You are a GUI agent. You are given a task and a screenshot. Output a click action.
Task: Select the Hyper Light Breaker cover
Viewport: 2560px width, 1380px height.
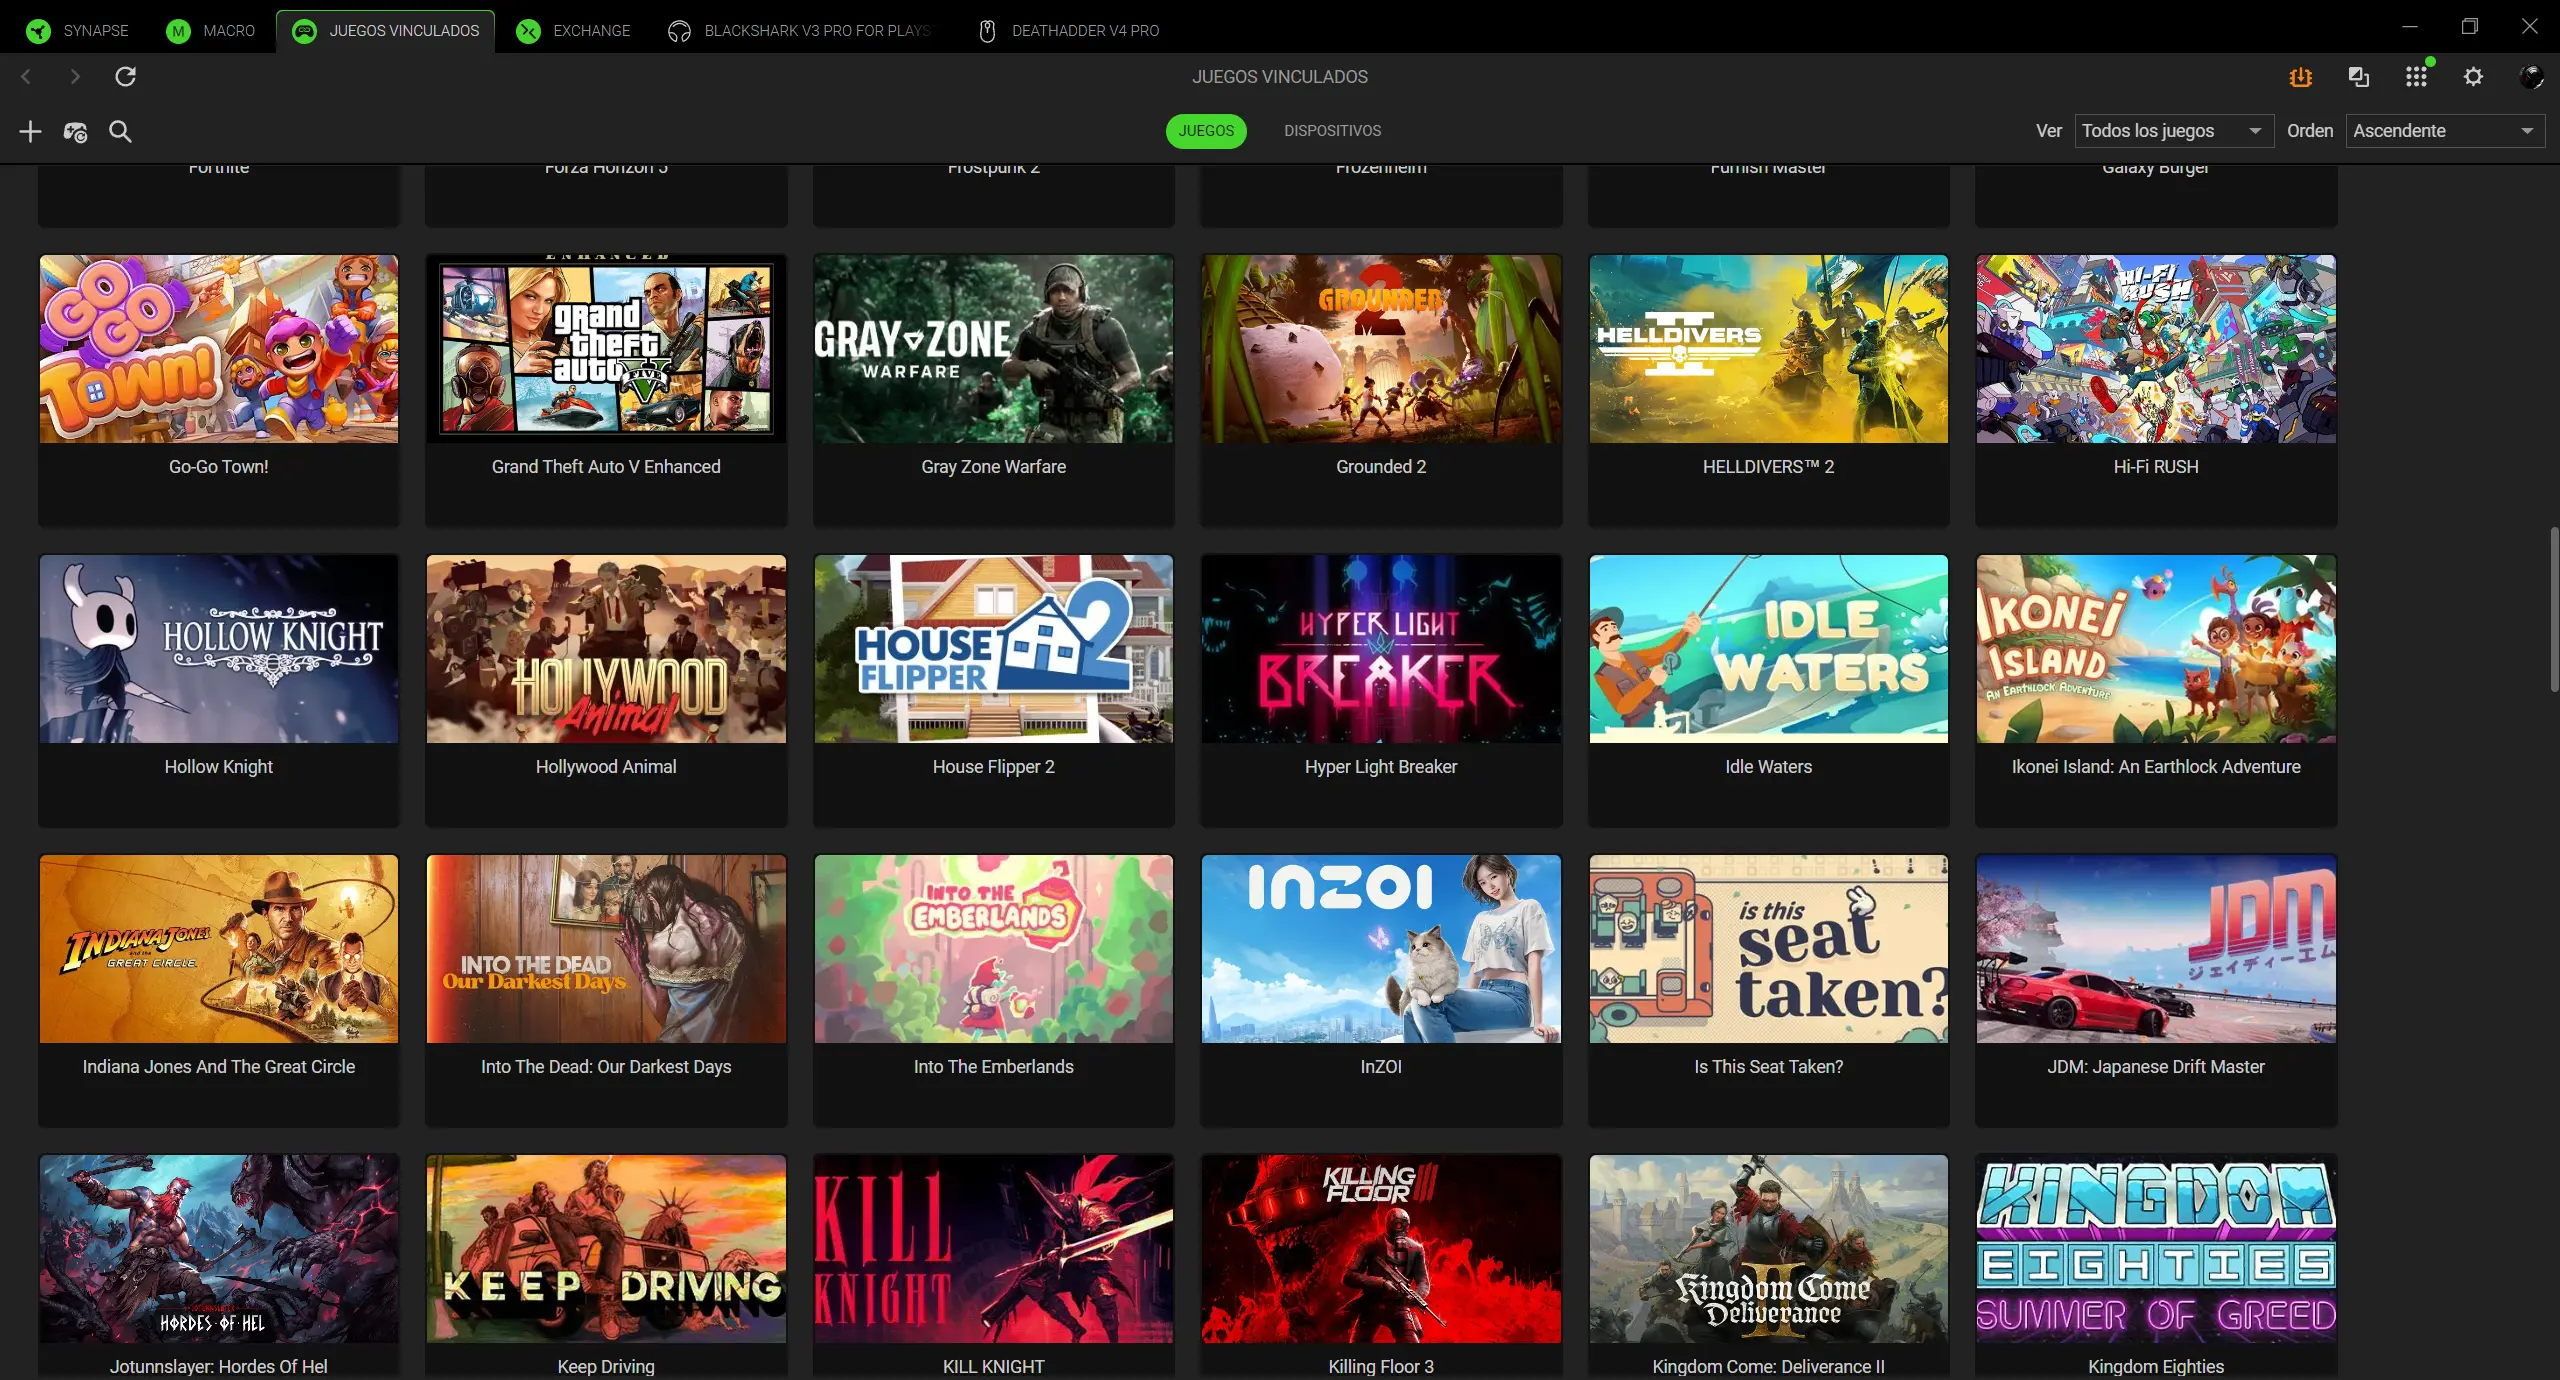point(1381,649)
